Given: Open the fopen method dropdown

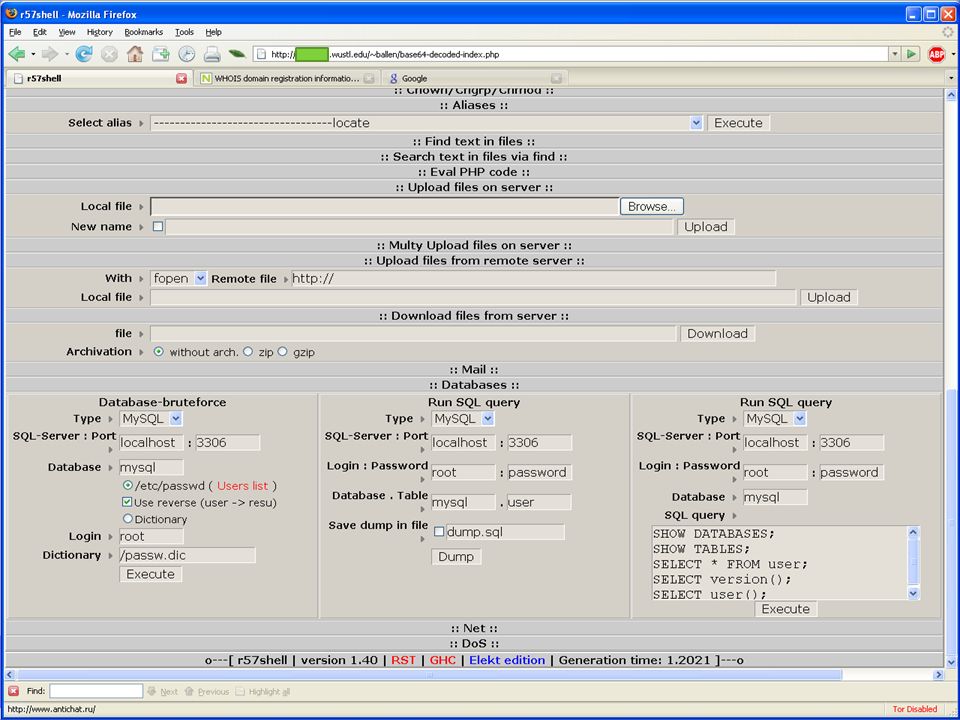Looking at the screenshot, I should coord(200,279).
